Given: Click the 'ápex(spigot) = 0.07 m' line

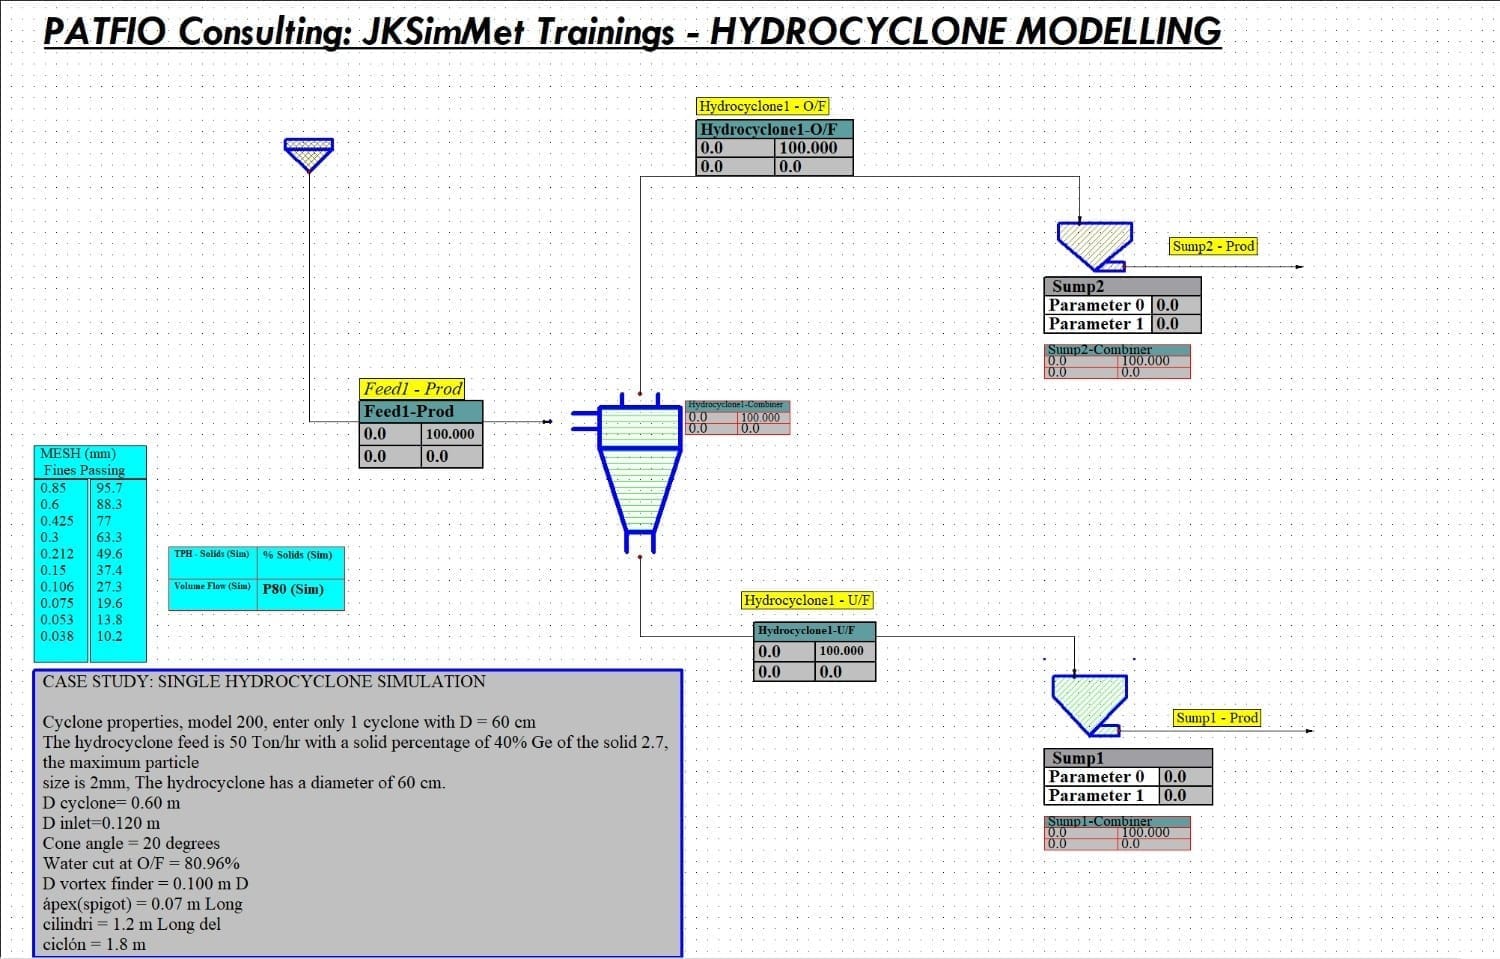Looking at the screenshot, I should point(143,904).
